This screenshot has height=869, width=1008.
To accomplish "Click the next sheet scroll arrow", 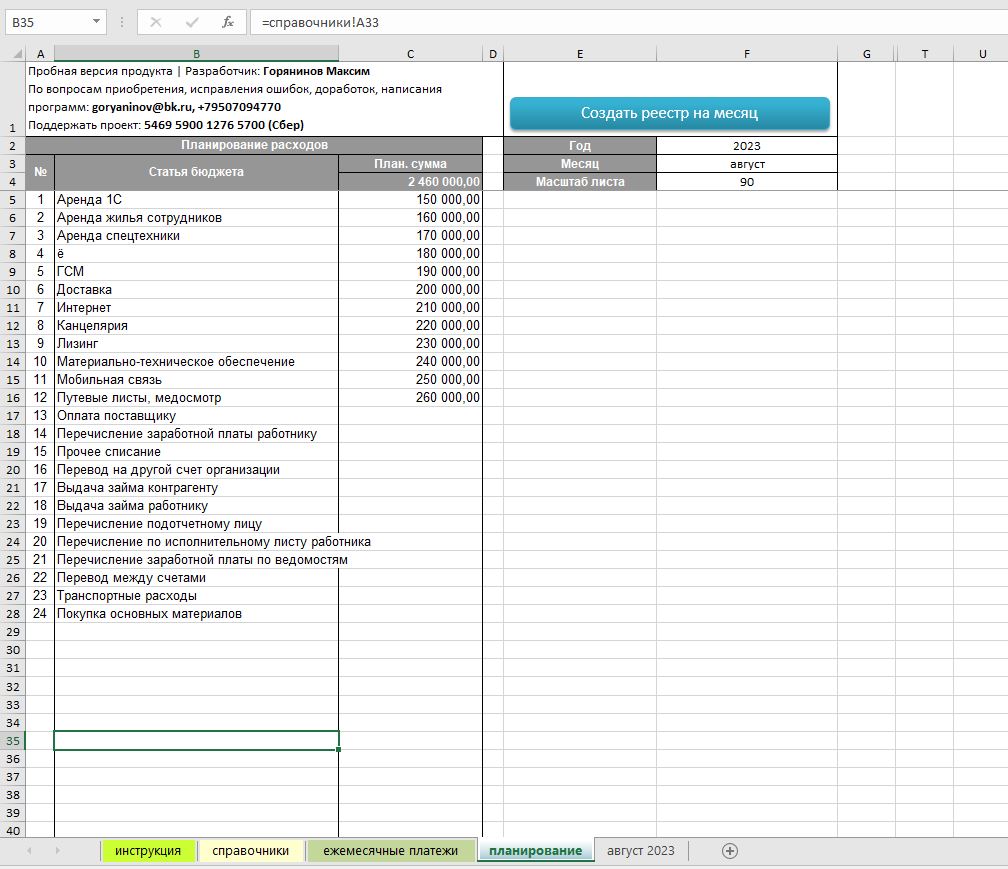I will pos(57,851).
